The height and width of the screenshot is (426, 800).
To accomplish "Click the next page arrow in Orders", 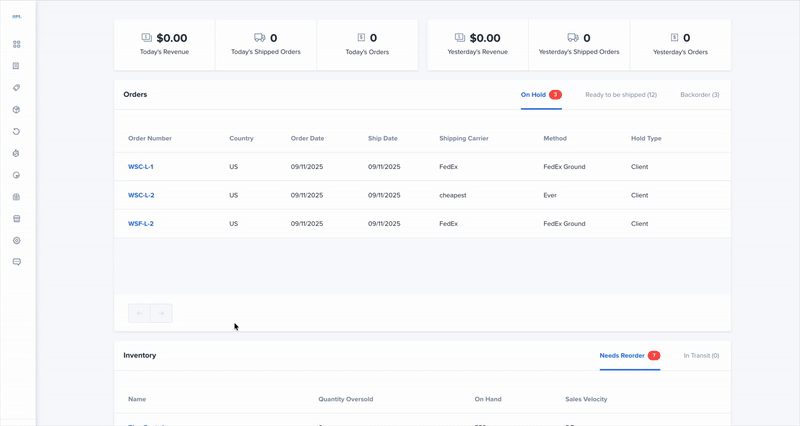I will [x=161, y=313].
